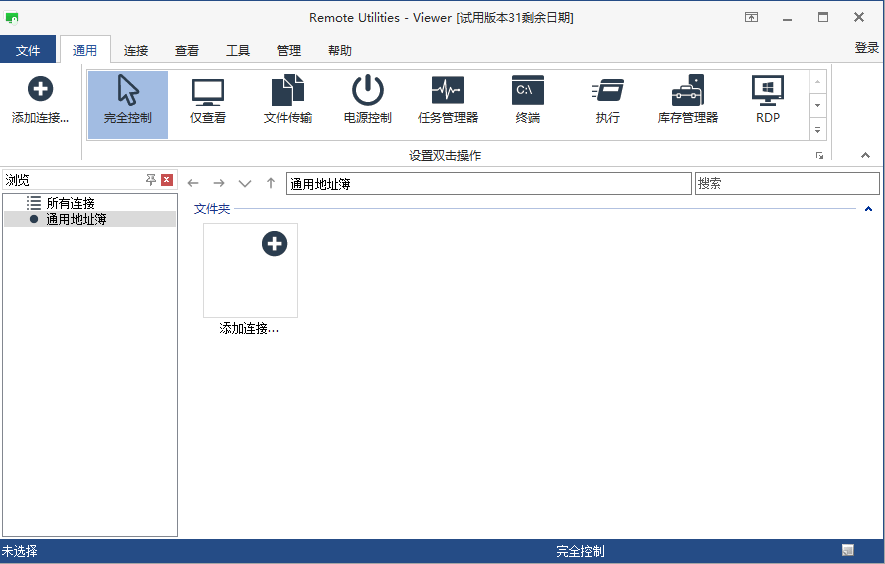
Task: Select the 终端 terminal icon
Action: point(528,90)
